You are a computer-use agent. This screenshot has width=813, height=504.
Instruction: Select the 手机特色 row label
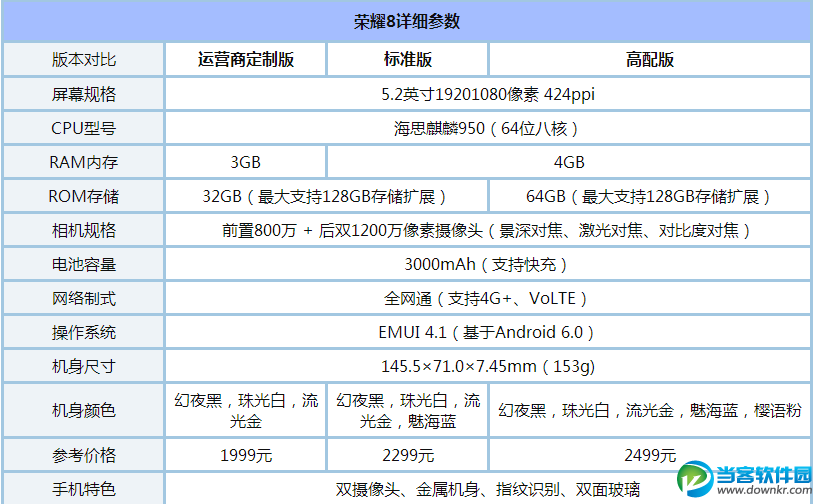click(83, 488)
